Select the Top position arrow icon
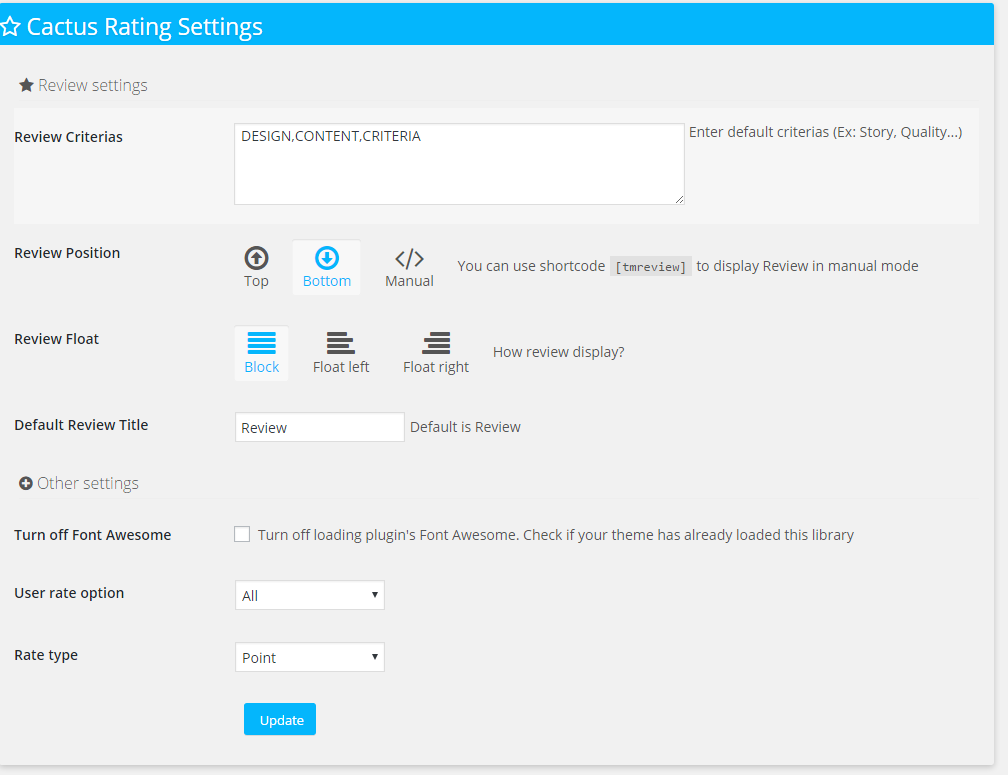Viewport: 1008px width, 775px height. (256, 258)
